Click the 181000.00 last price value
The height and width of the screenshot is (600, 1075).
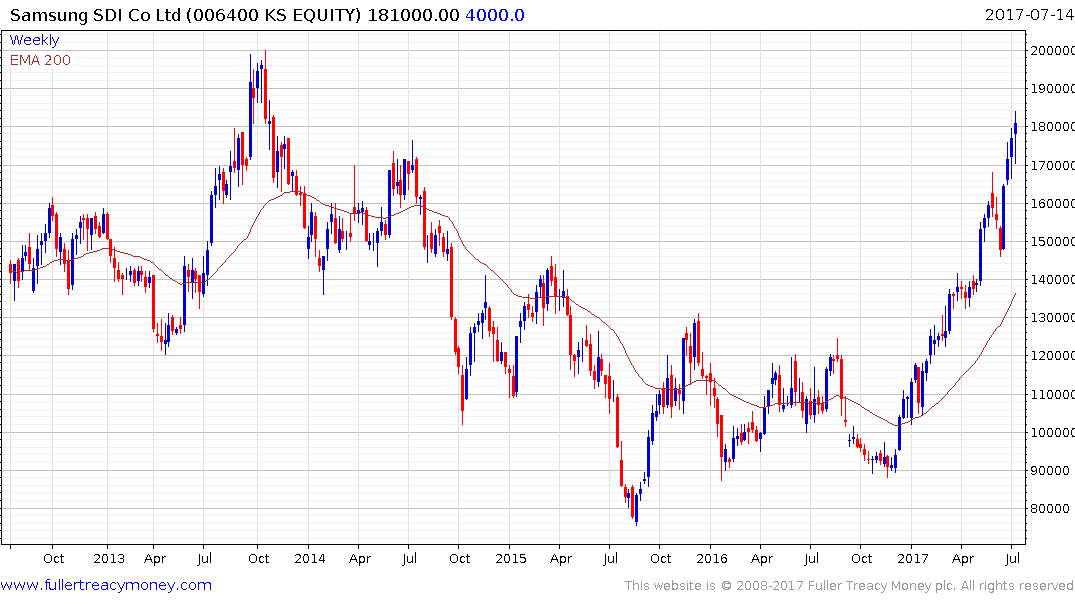pos(413,14)
